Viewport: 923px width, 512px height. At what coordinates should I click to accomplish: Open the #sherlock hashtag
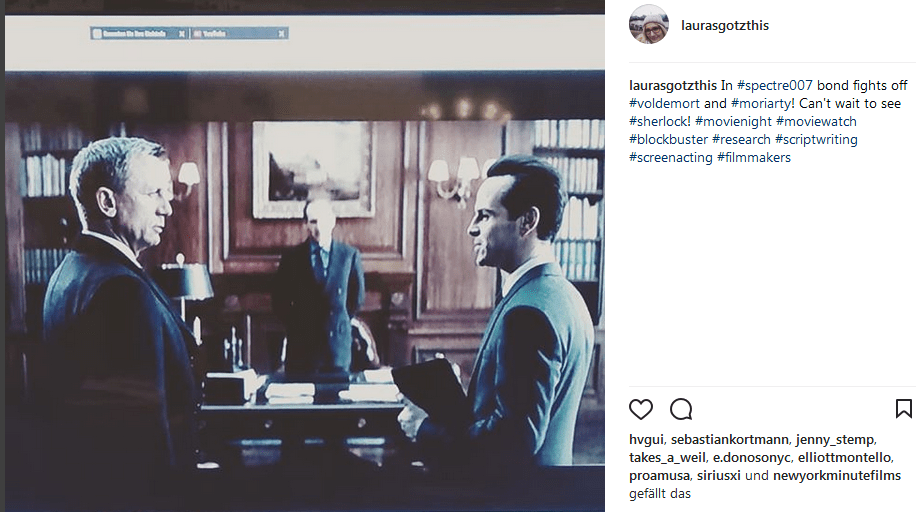tap(658, 122)
